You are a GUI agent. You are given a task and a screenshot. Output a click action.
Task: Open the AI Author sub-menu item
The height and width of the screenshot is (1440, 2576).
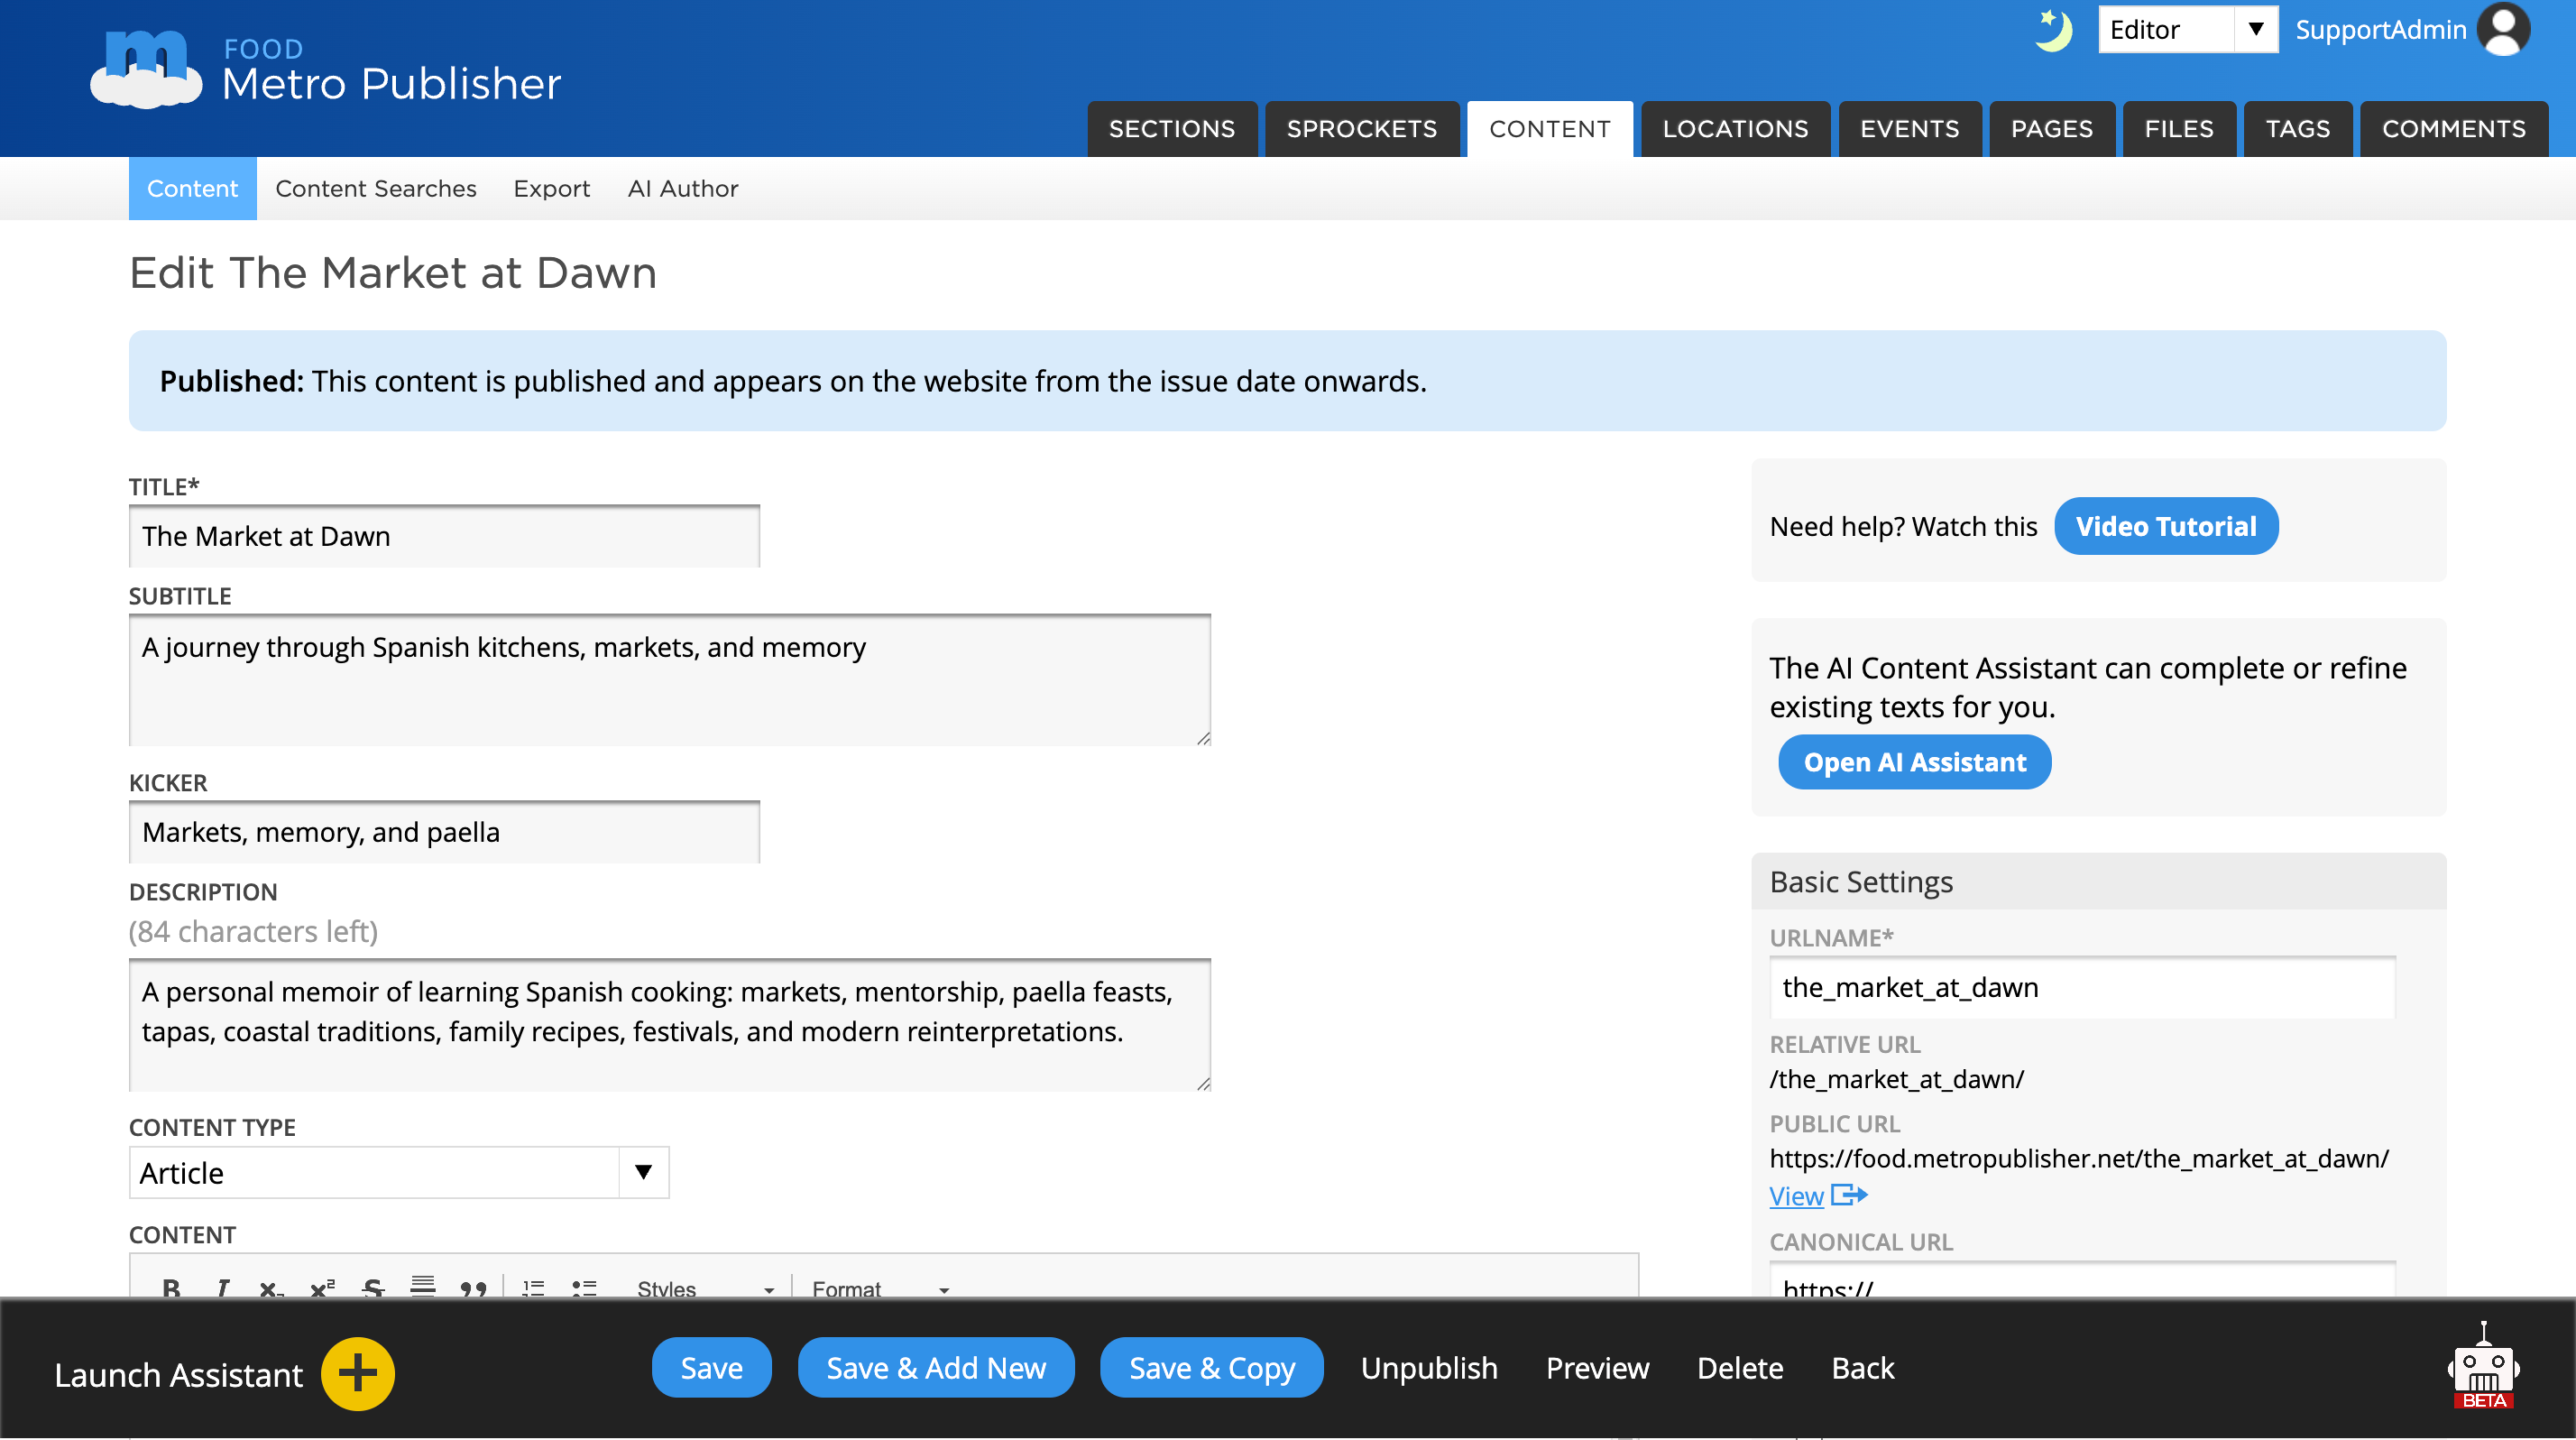(683, 188)
